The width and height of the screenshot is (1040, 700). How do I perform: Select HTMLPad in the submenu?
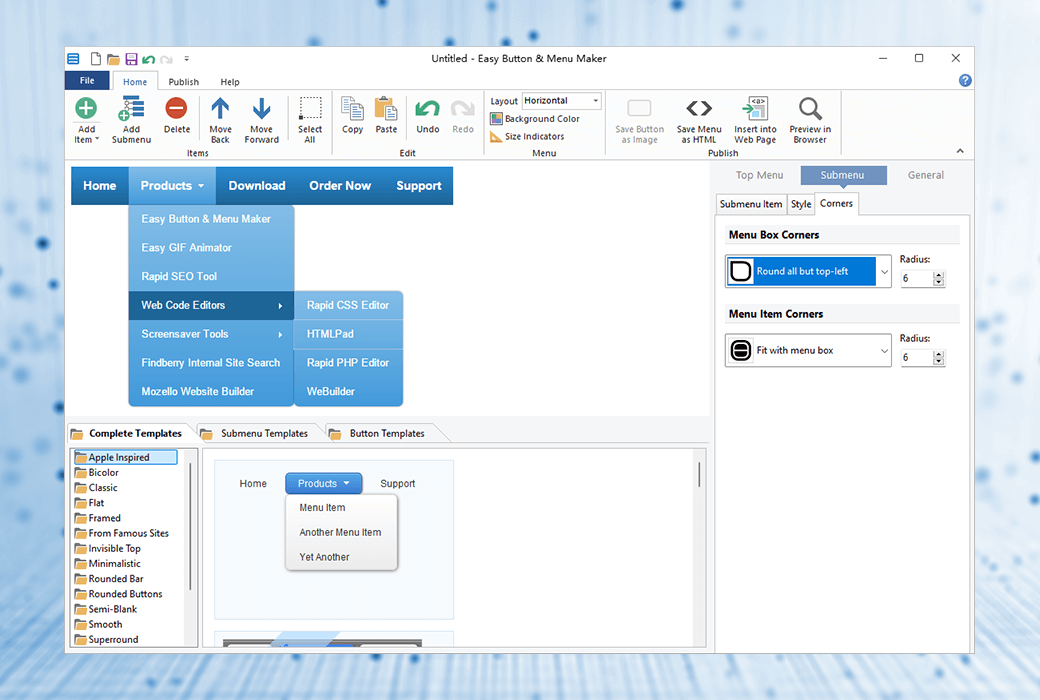[x=348, y=334]
